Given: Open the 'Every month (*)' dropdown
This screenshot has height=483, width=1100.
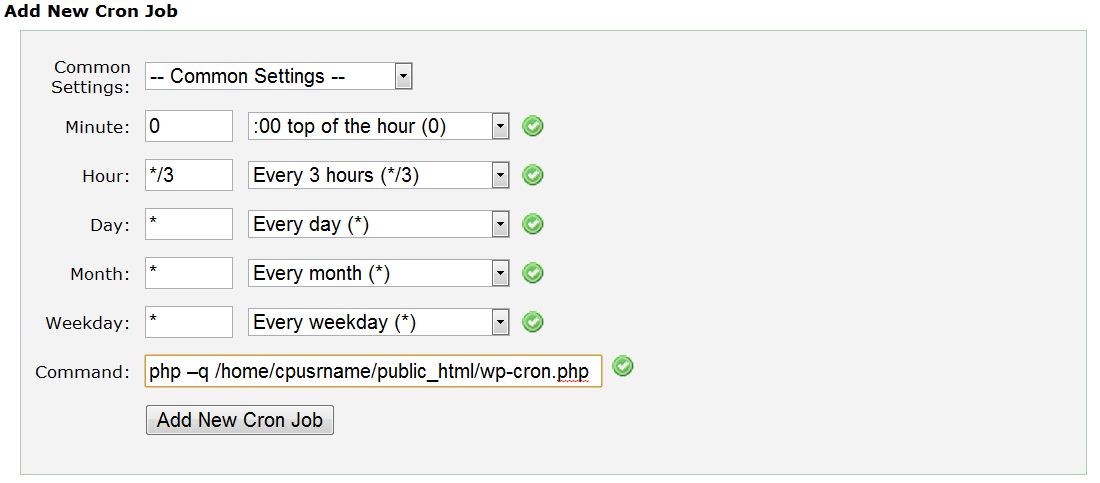Looking at the screenshot, I should coord(379,273).
